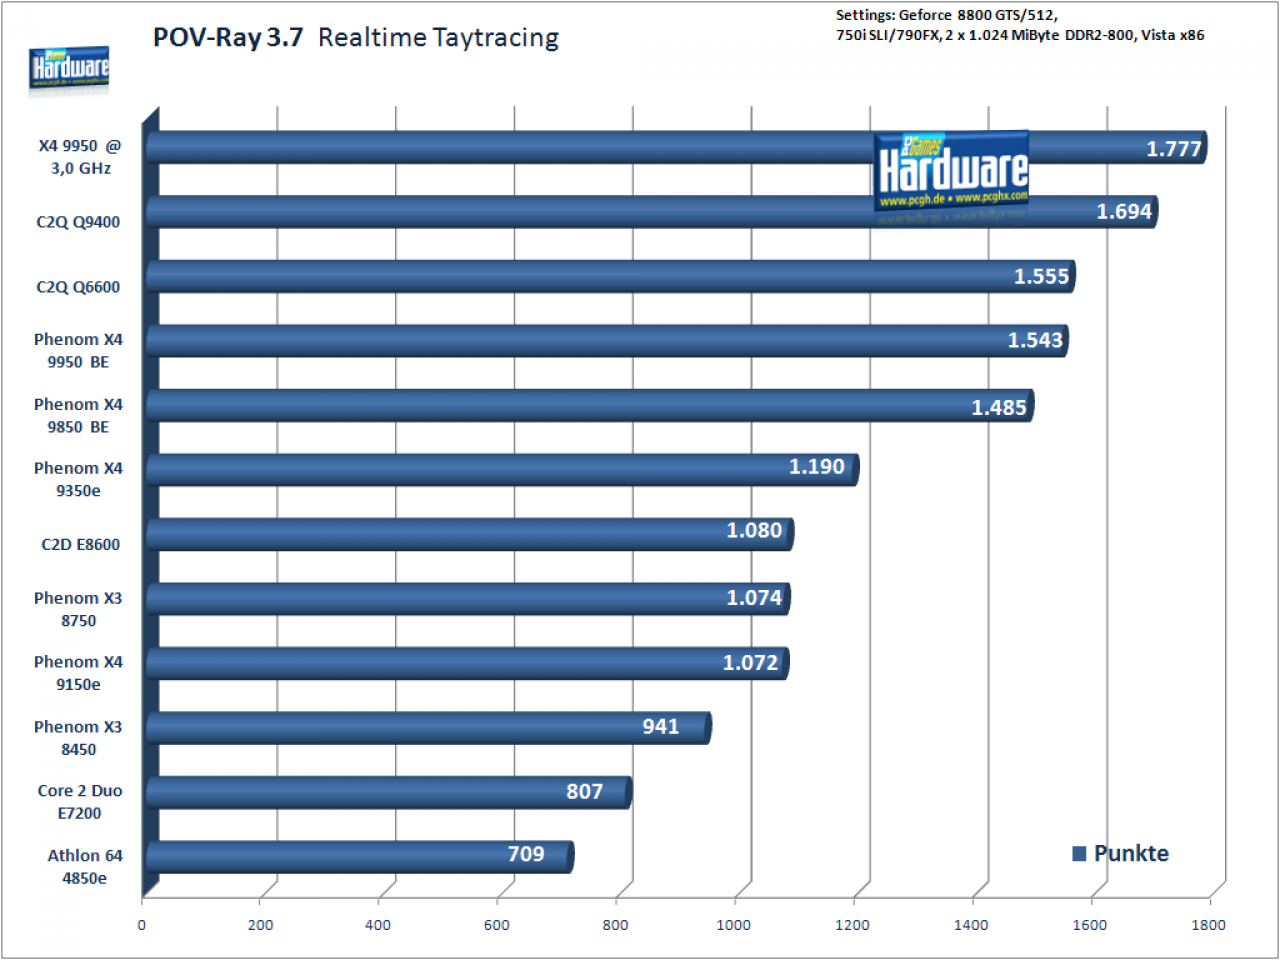
Task: Click the 'C2Q Q6600' row label
Action: point(78,287)
